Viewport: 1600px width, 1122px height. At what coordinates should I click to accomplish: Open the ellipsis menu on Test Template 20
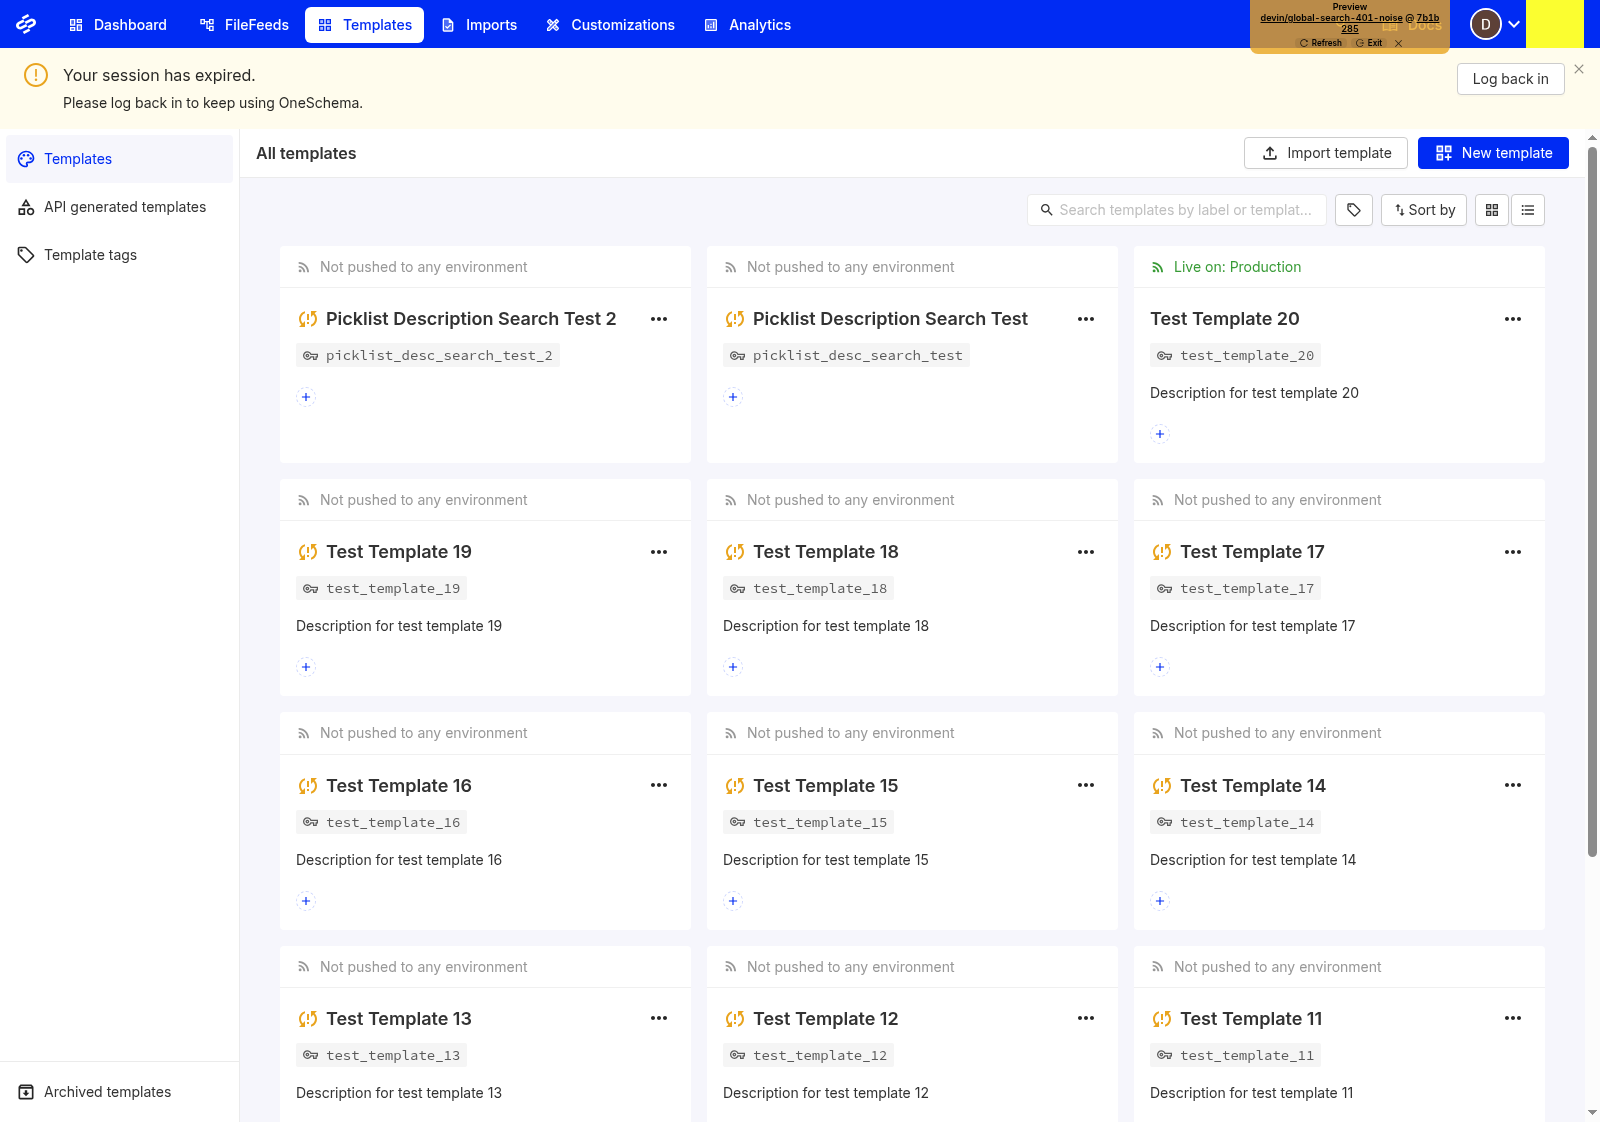coord(1513,319)
